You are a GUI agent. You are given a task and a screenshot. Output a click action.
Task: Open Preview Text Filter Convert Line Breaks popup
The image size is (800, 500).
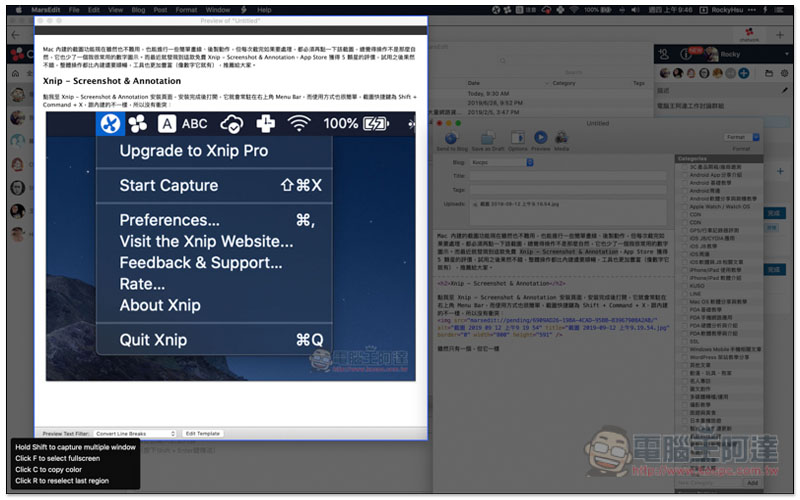click(135, 434)
